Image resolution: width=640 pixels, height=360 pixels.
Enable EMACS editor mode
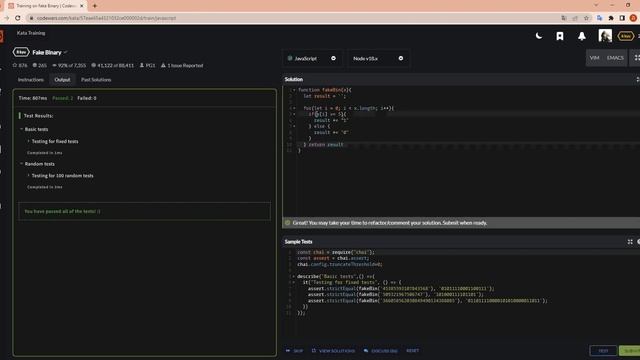tap(615, 58)
